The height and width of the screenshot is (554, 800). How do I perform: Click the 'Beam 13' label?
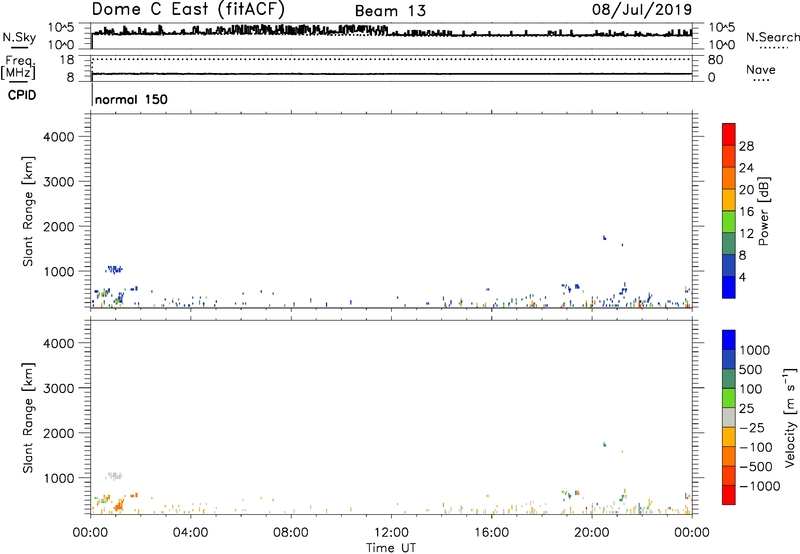coord(390,11)
